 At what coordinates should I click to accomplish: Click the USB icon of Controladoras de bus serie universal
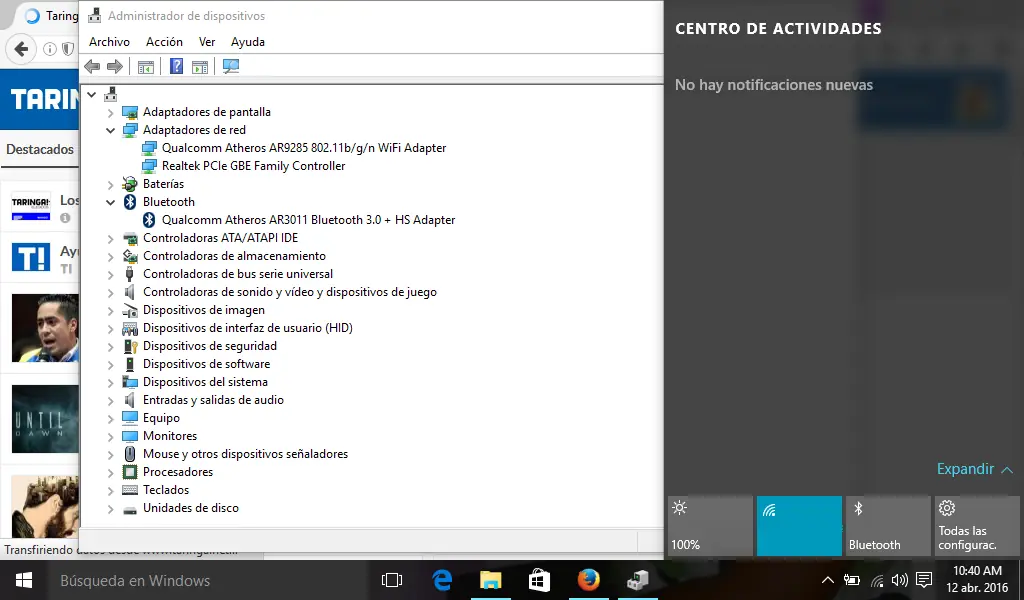point(130,274)
